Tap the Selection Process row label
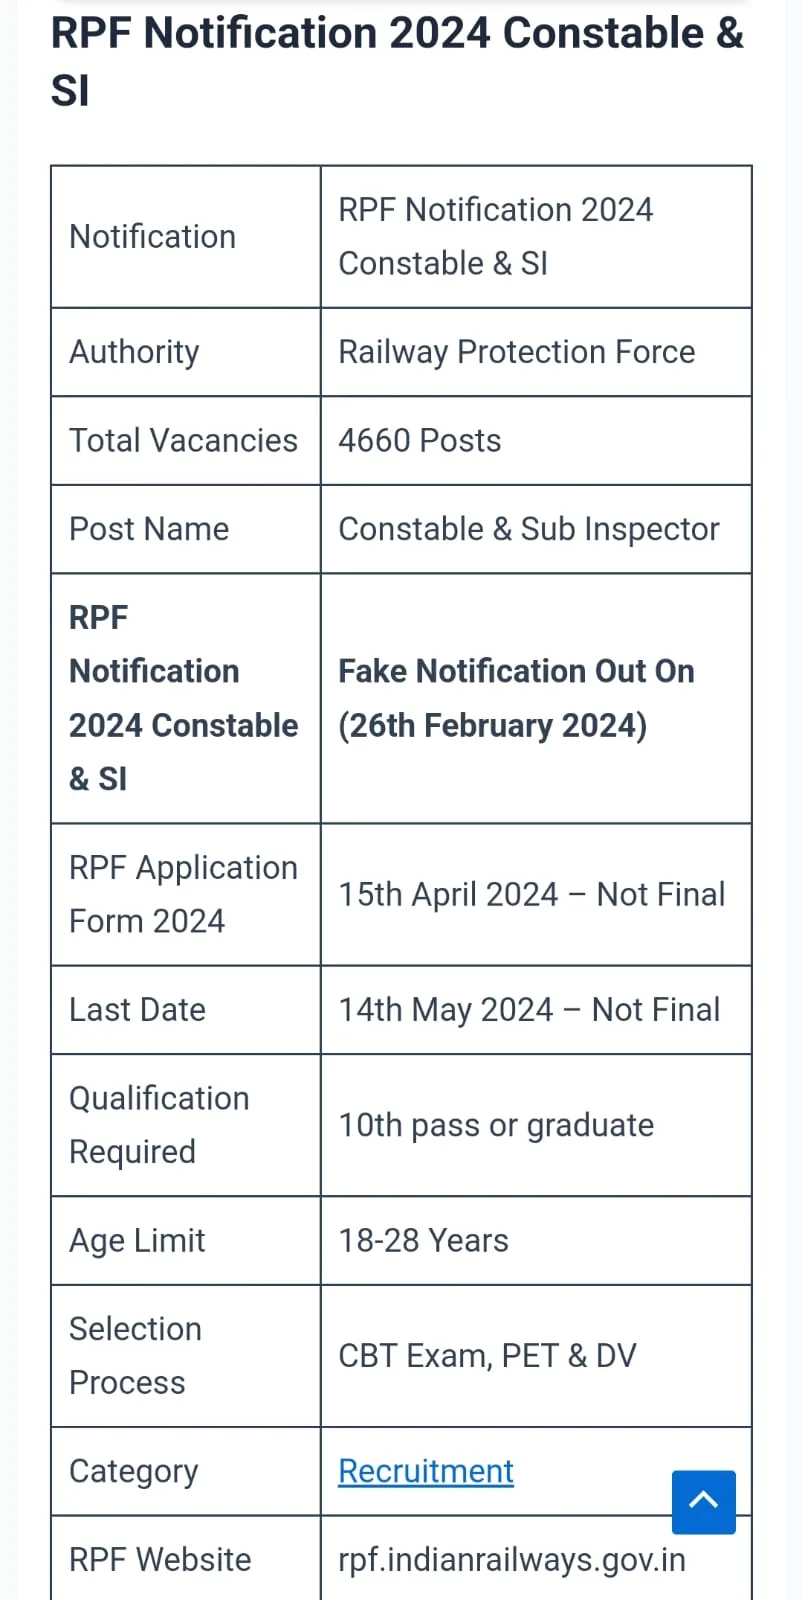This screenshot has height=1600, width=802. click(135, 1356)
